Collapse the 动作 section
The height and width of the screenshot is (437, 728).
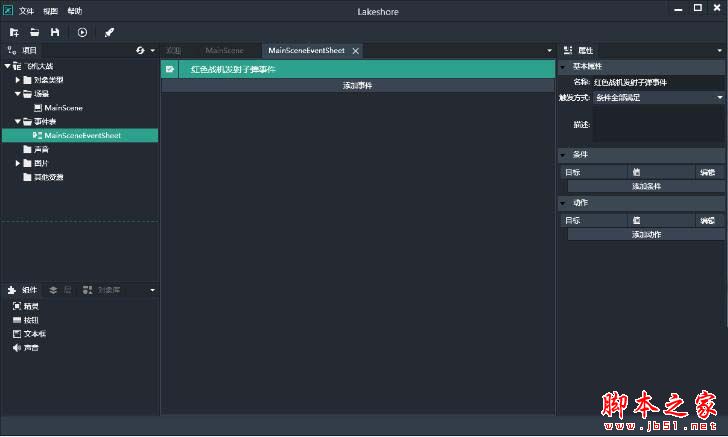coord(563,203)
